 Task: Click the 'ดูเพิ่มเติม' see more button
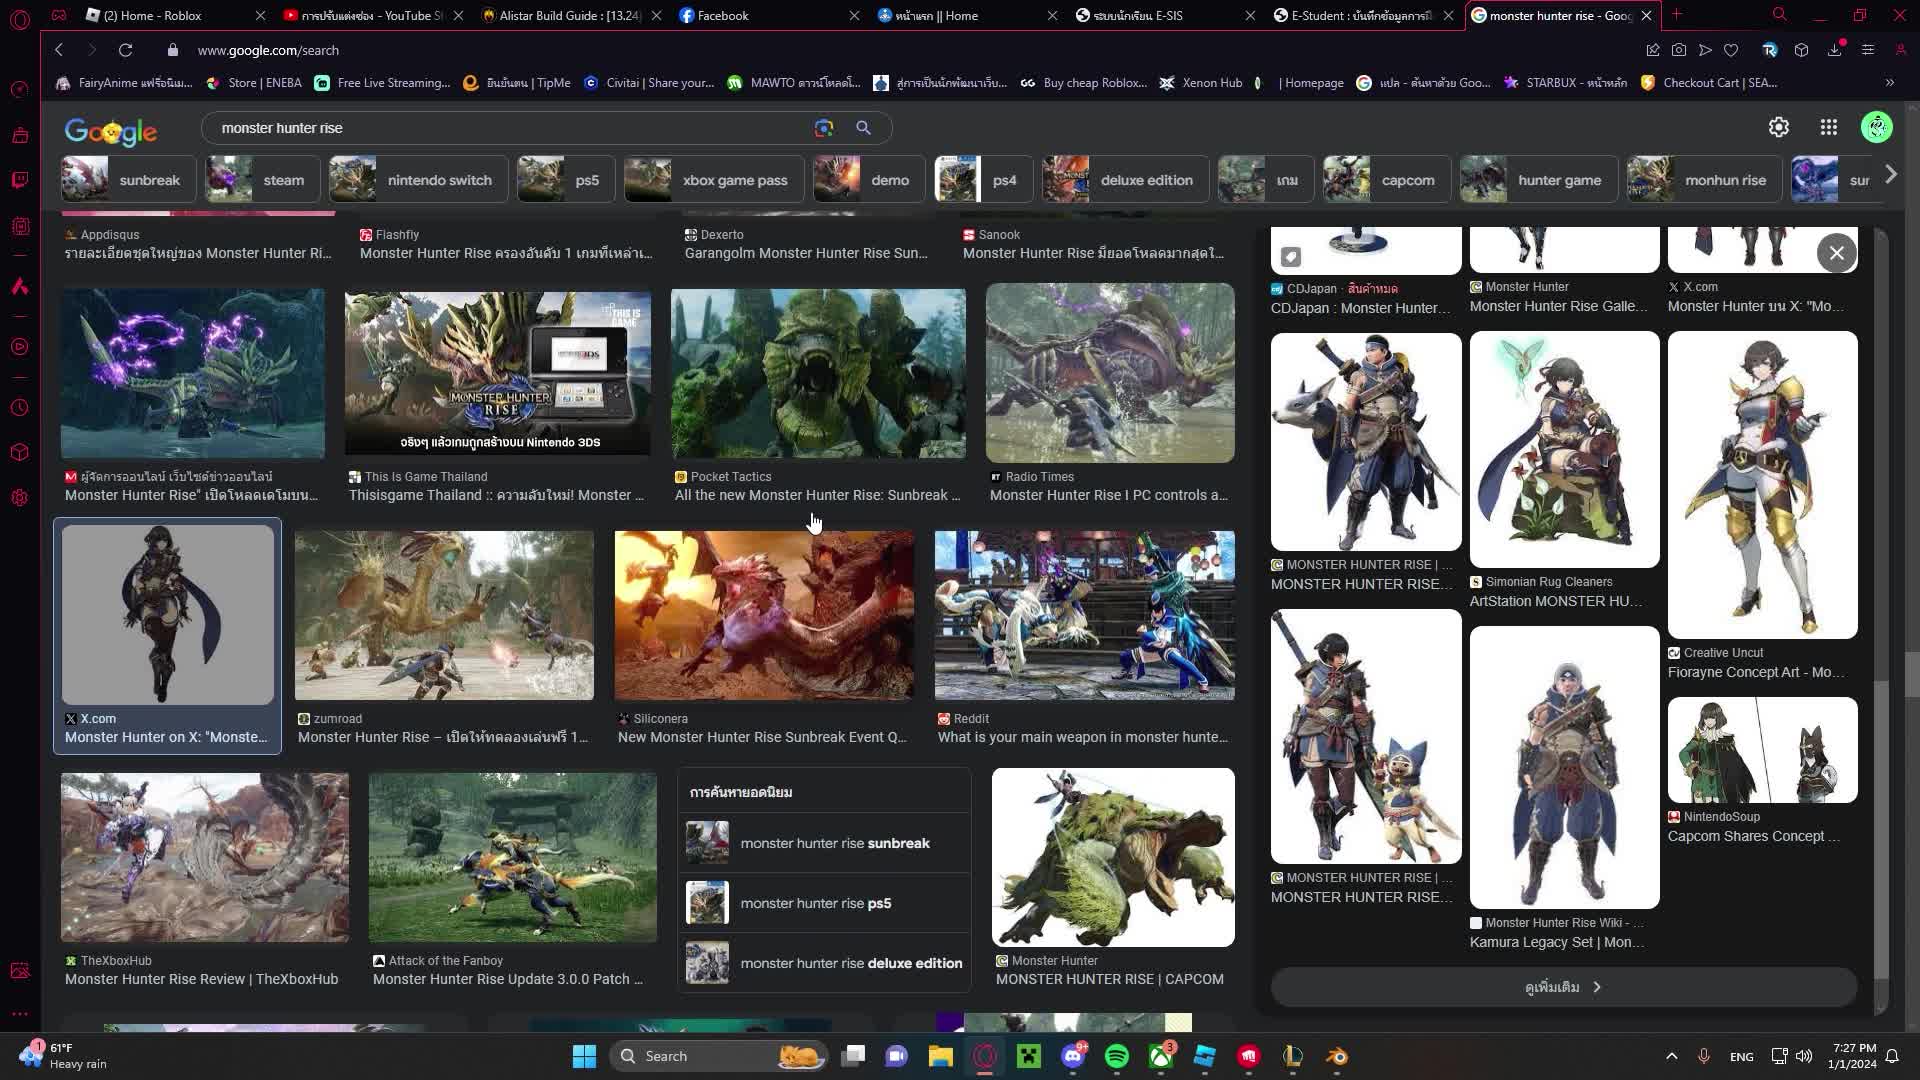point(1563,987)
